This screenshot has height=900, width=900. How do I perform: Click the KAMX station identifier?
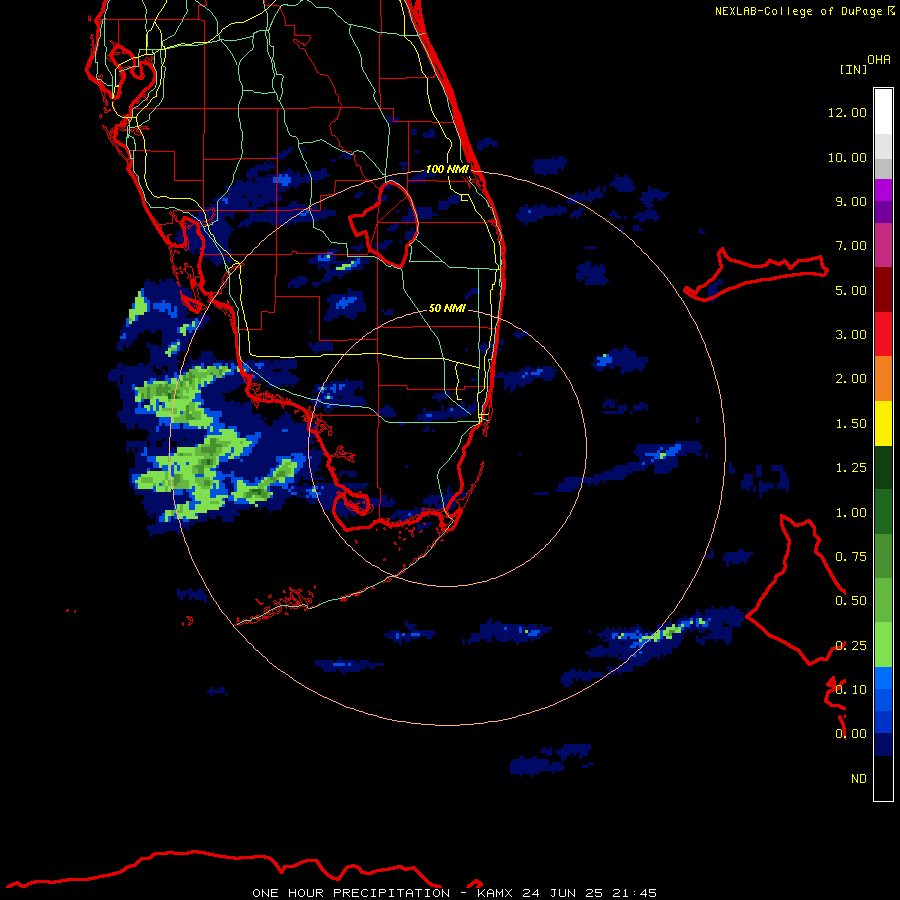pos(495,893)
